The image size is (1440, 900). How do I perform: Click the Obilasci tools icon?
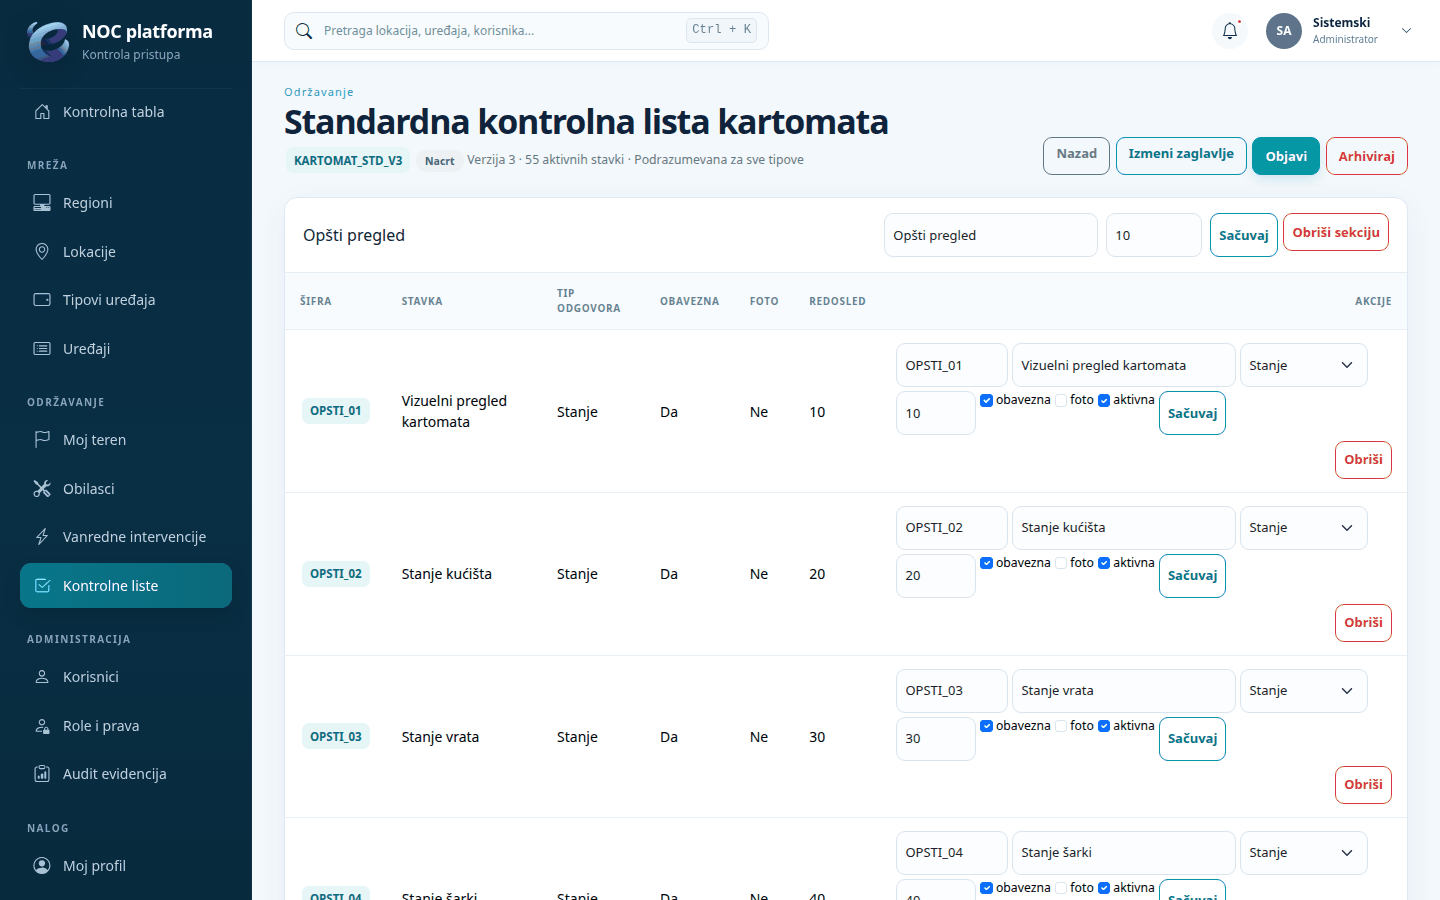(x=42, y=489)
